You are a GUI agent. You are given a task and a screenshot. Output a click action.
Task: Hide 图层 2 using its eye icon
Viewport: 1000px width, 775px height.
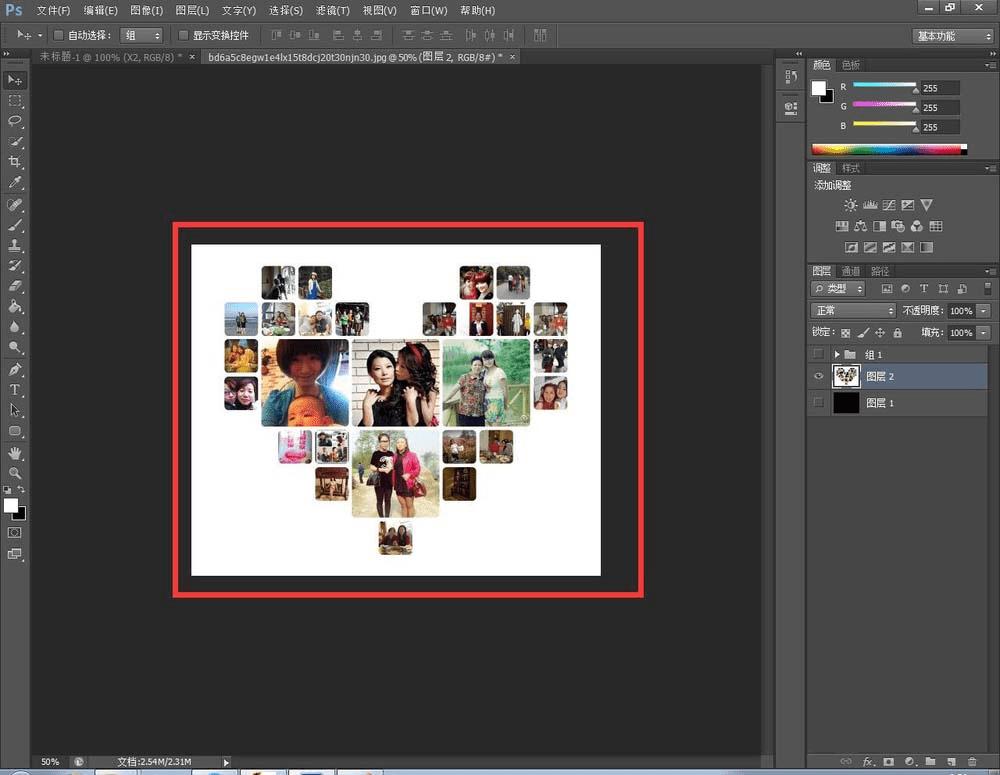click(819, 376)
